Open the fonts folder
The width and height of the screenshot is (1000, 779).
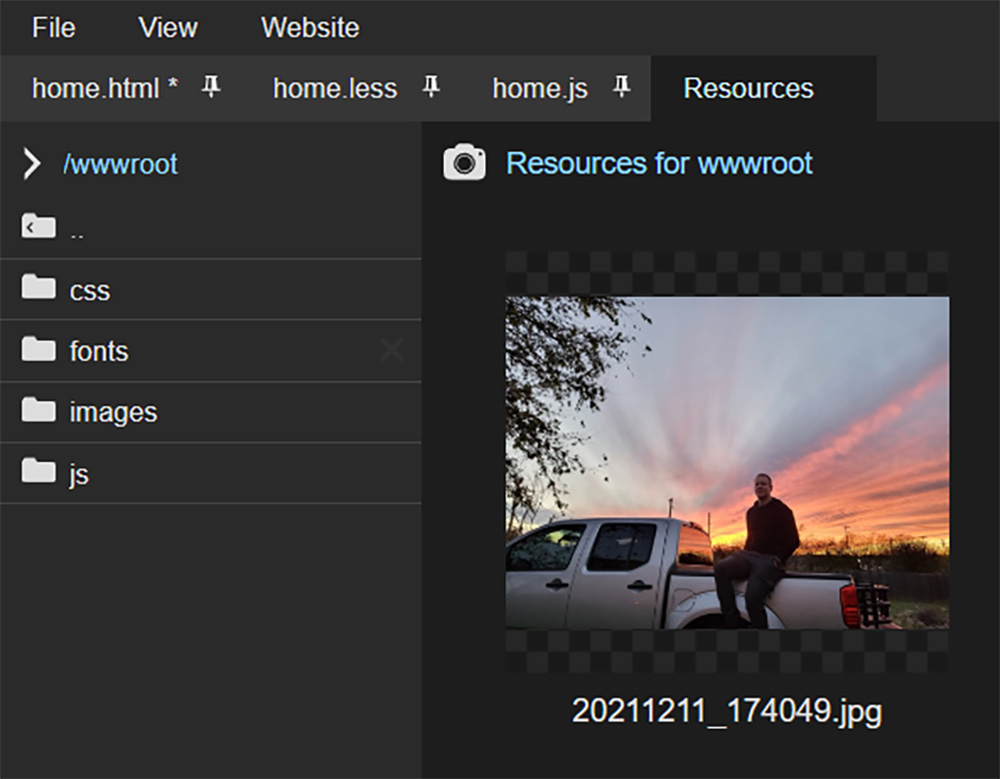(x=98, y=351)
